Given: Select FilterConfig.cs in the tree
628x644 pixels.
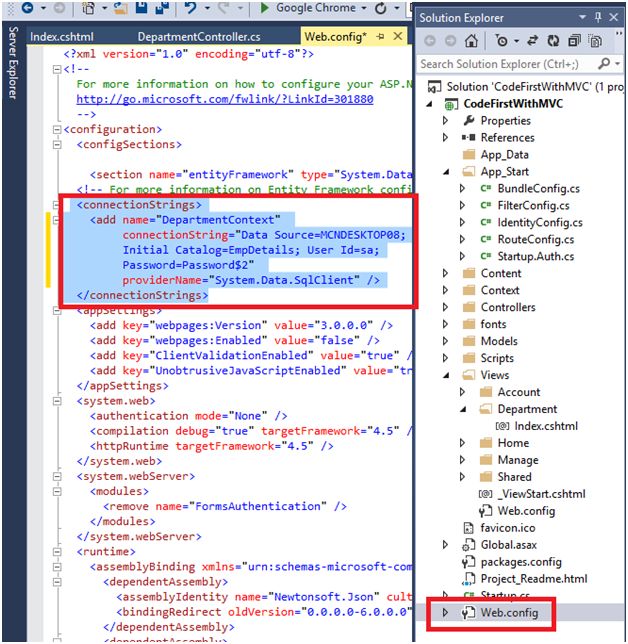Looking at the screenshot, I should point(534,205).
